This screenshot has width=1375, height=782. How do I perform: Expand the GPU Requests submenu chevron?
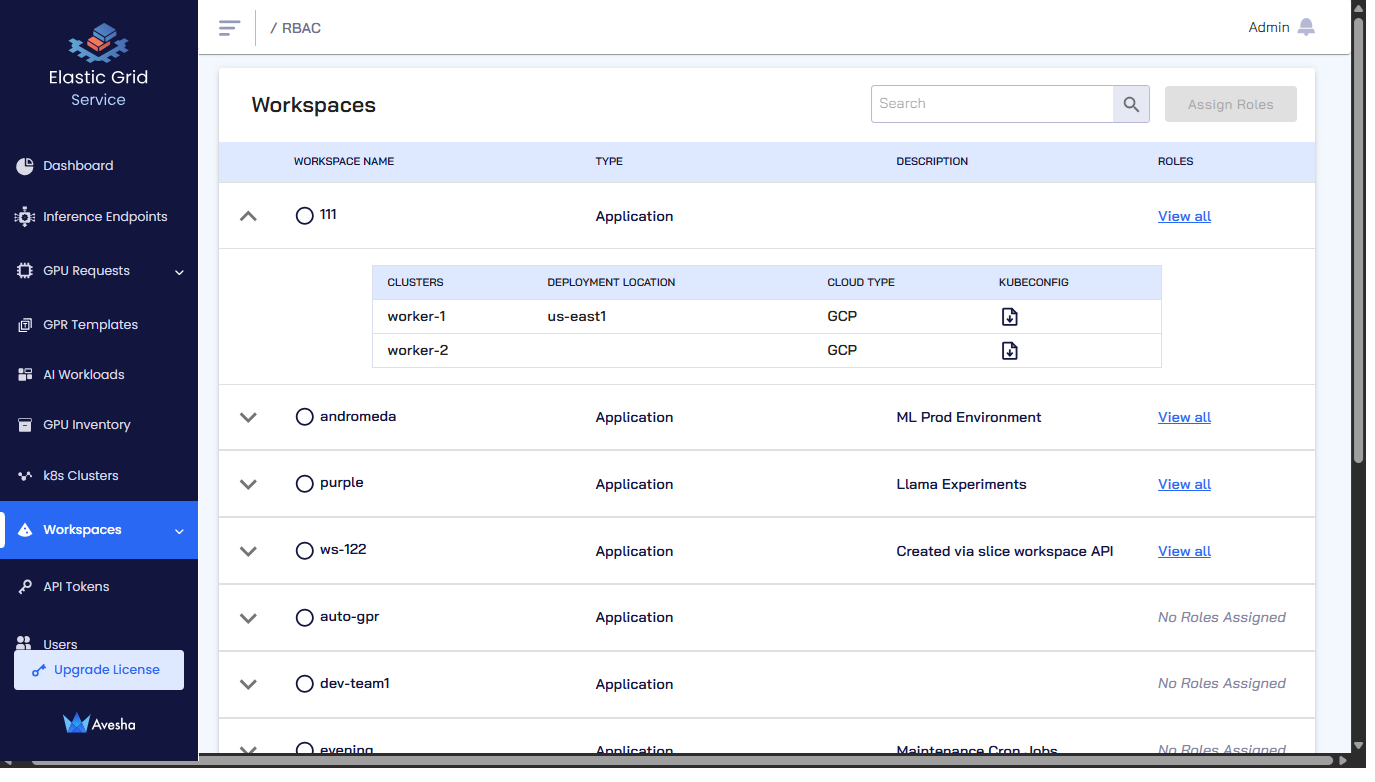(179, 272)
